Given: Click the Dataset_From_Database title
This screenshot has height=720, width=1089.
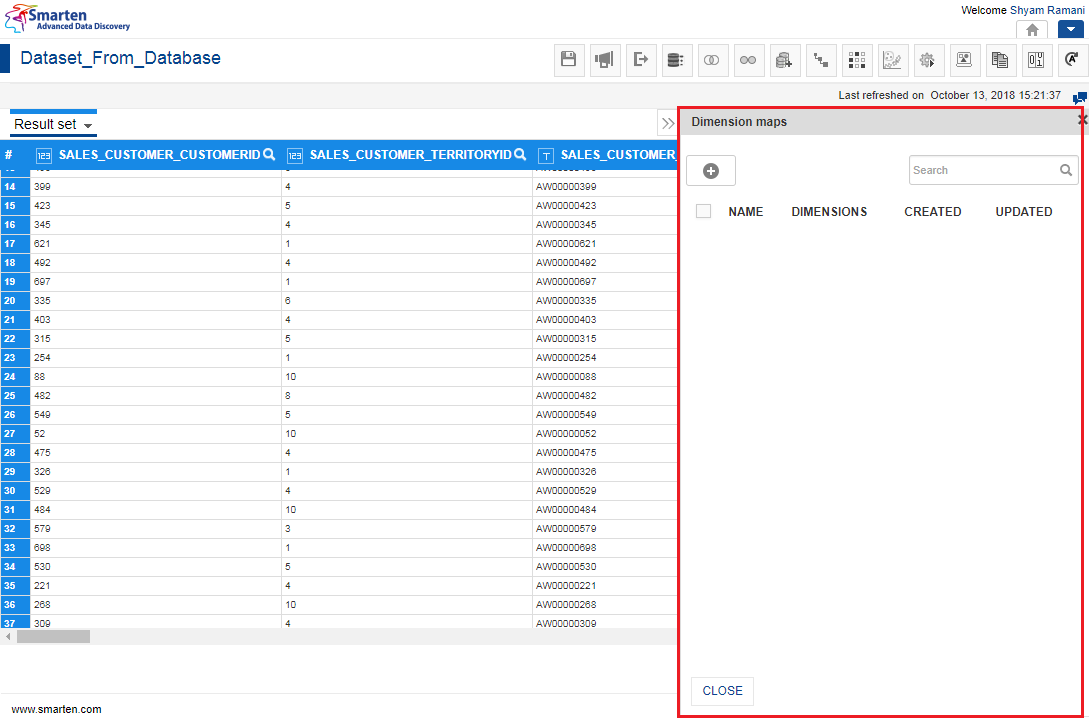Looking at the screenshot, I should pyautogui.click(x=120, y=58).
